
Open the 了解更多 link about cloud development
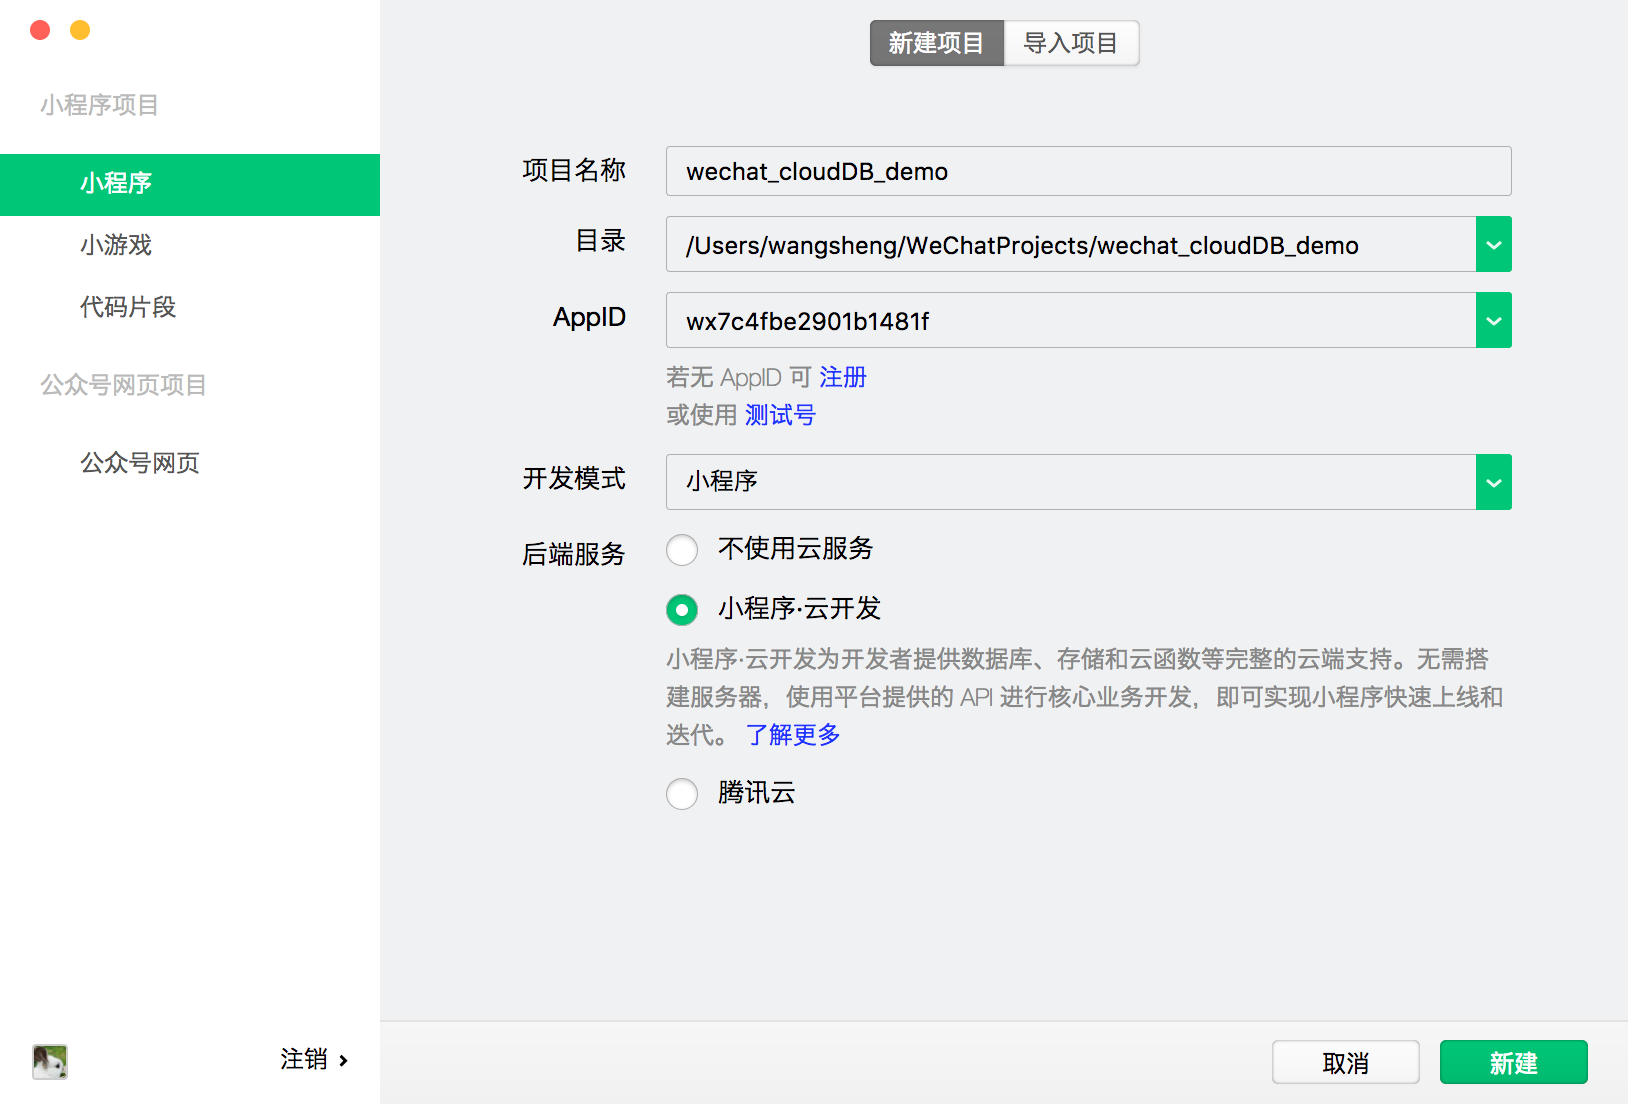point(791,735)
